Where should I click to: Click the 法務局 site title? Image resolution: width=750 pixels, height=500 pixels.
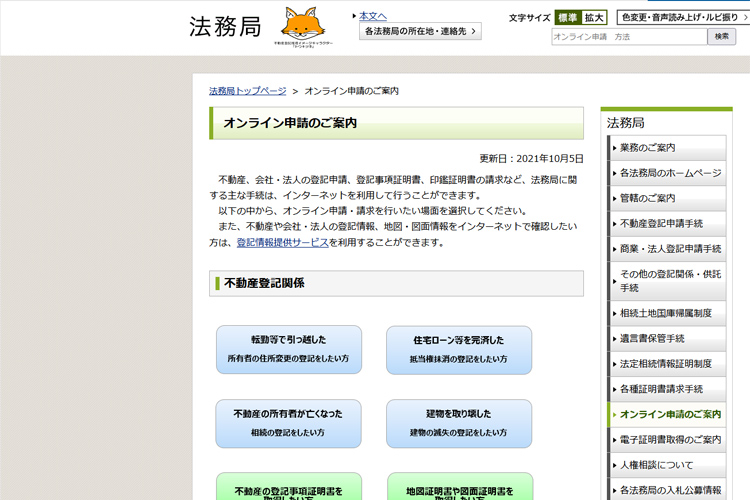(225, 26)
